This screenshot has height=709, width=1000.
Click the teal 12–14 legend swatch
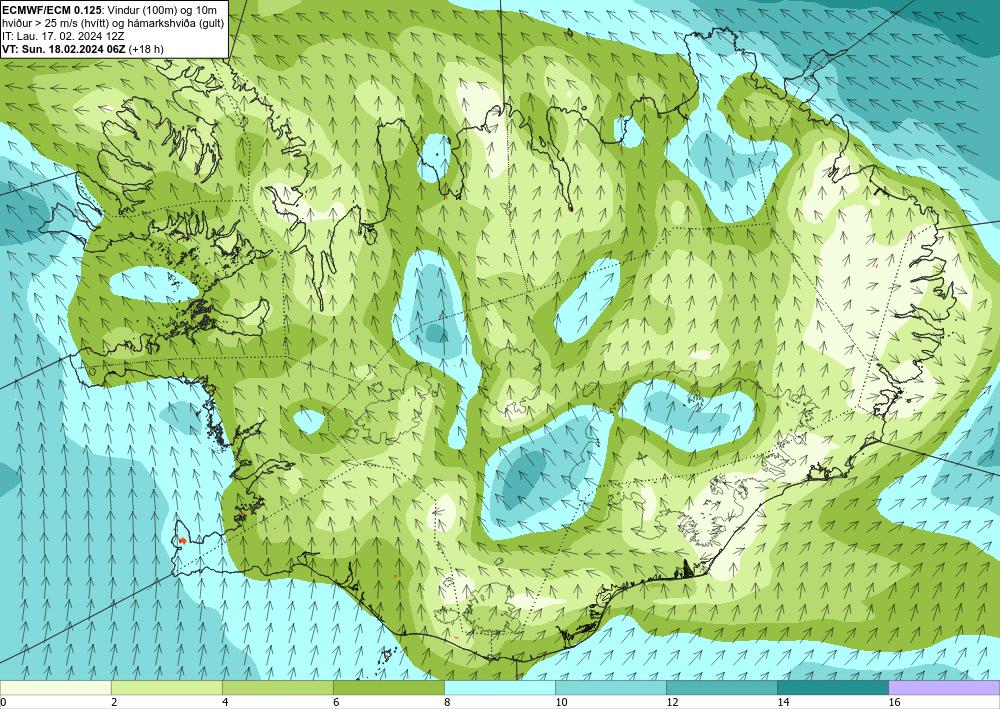(721, 688)
